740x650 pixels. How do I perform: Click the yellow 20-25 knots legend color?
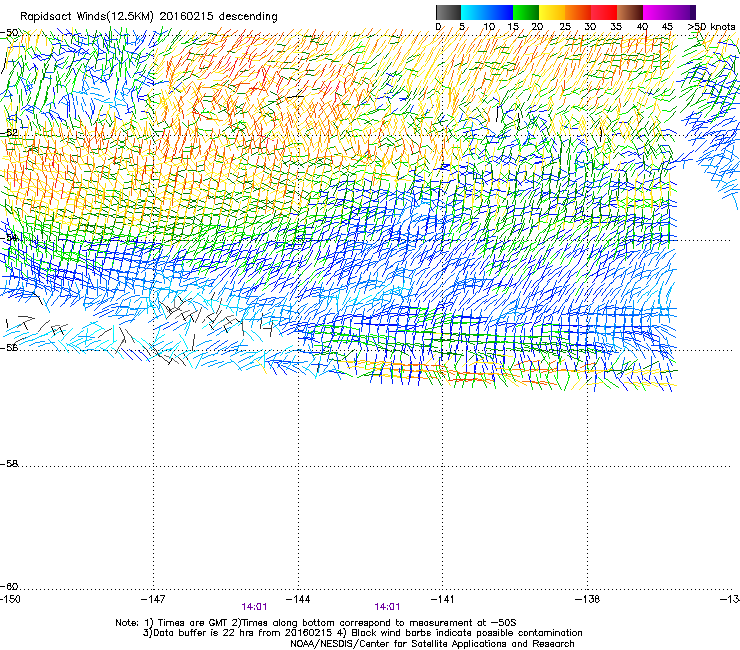point(552,12)
